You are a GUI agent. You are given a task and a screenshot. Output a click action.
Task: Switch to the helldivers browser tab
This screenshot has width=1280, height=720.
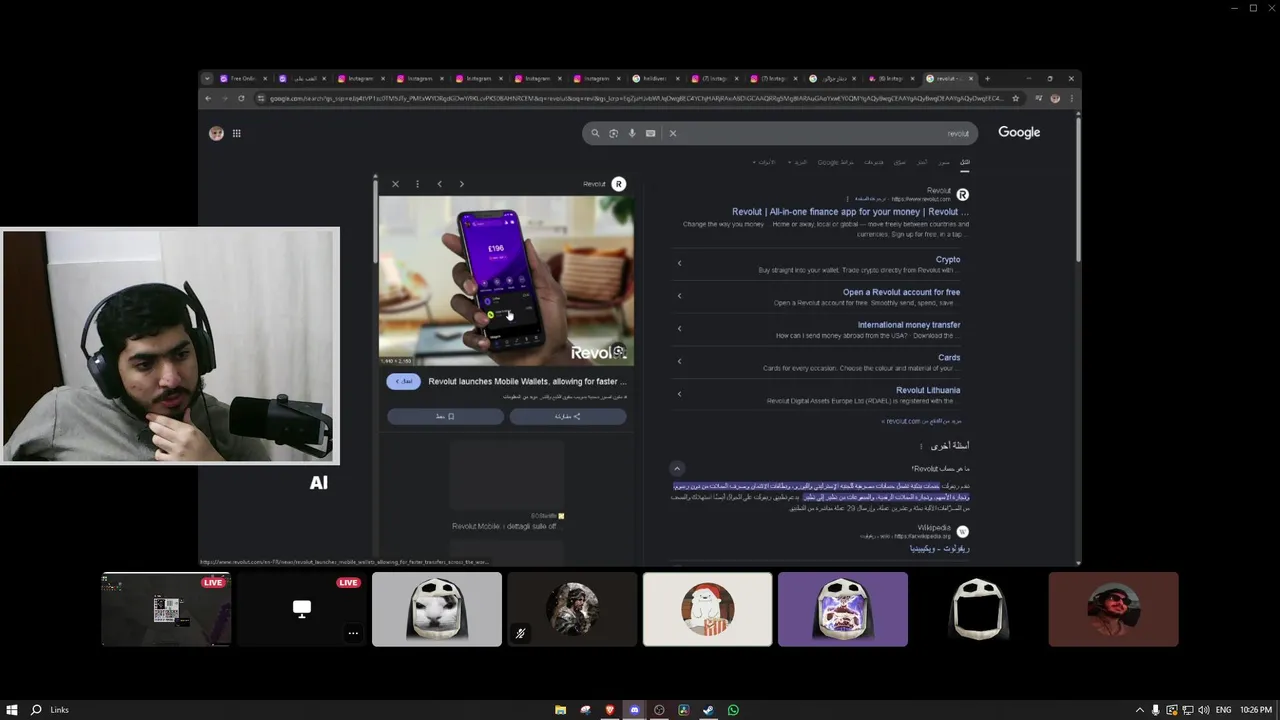click(x=654, y=78)
